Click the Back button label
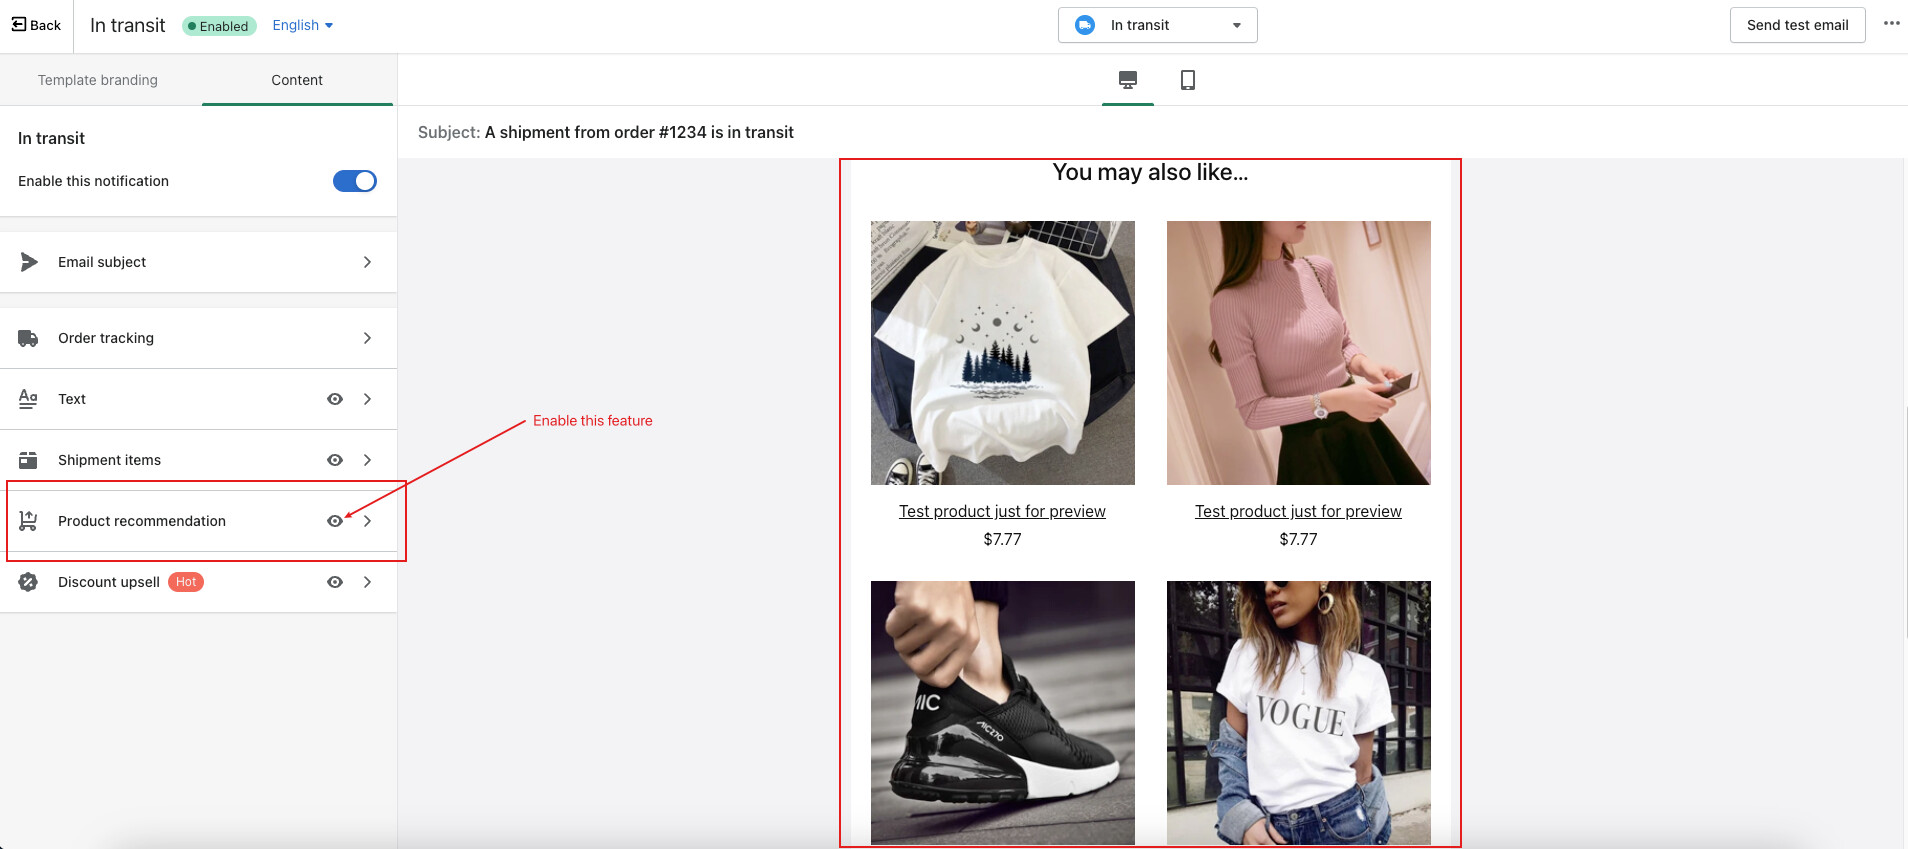Image resolution: width=1908 pixels, height=849 pixels. (45, 25)
